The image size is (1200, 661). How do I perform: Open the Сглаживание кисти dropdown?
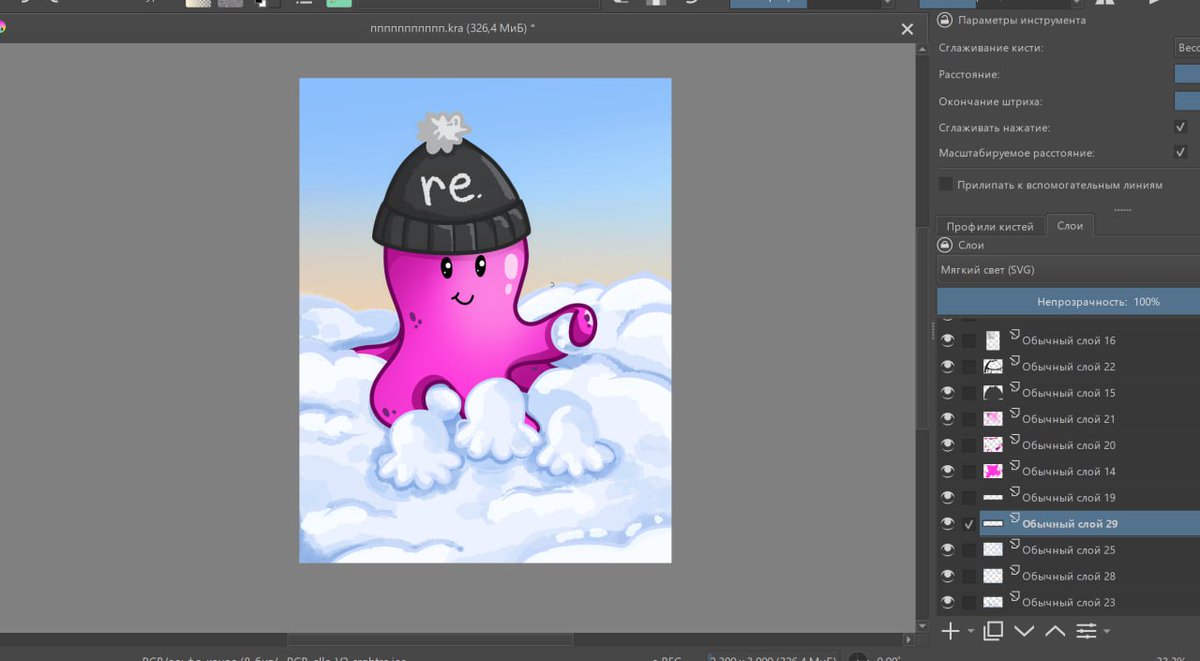coord(1187,47)
